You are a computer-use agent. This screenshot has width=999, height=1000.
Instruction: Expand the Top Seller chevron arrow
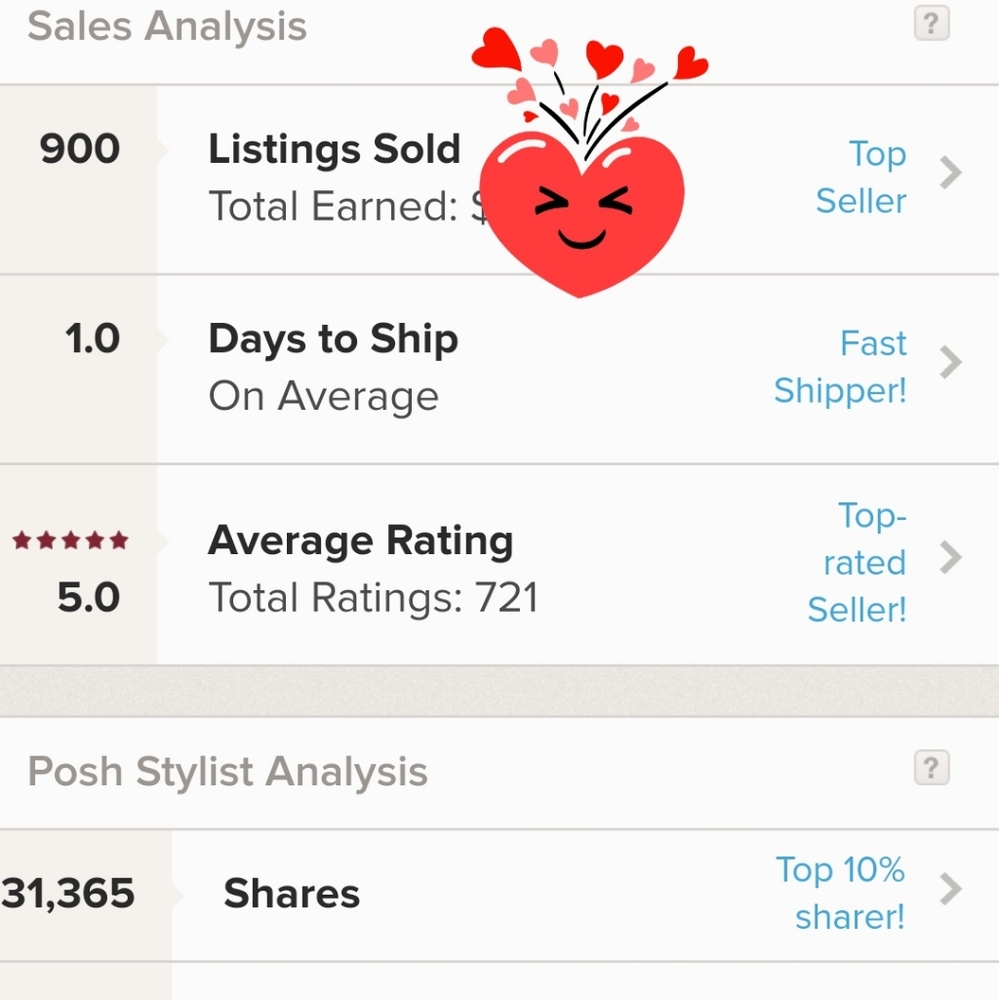click(951, 172)
